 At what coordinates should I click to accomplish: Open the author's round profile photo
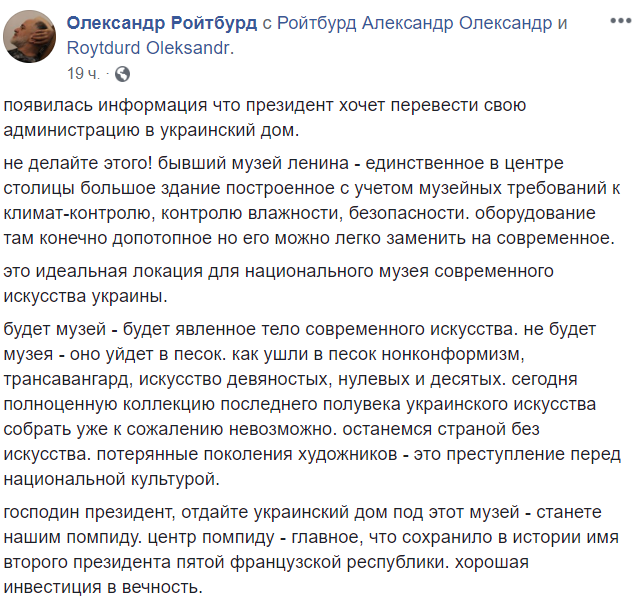click(29, 36)
